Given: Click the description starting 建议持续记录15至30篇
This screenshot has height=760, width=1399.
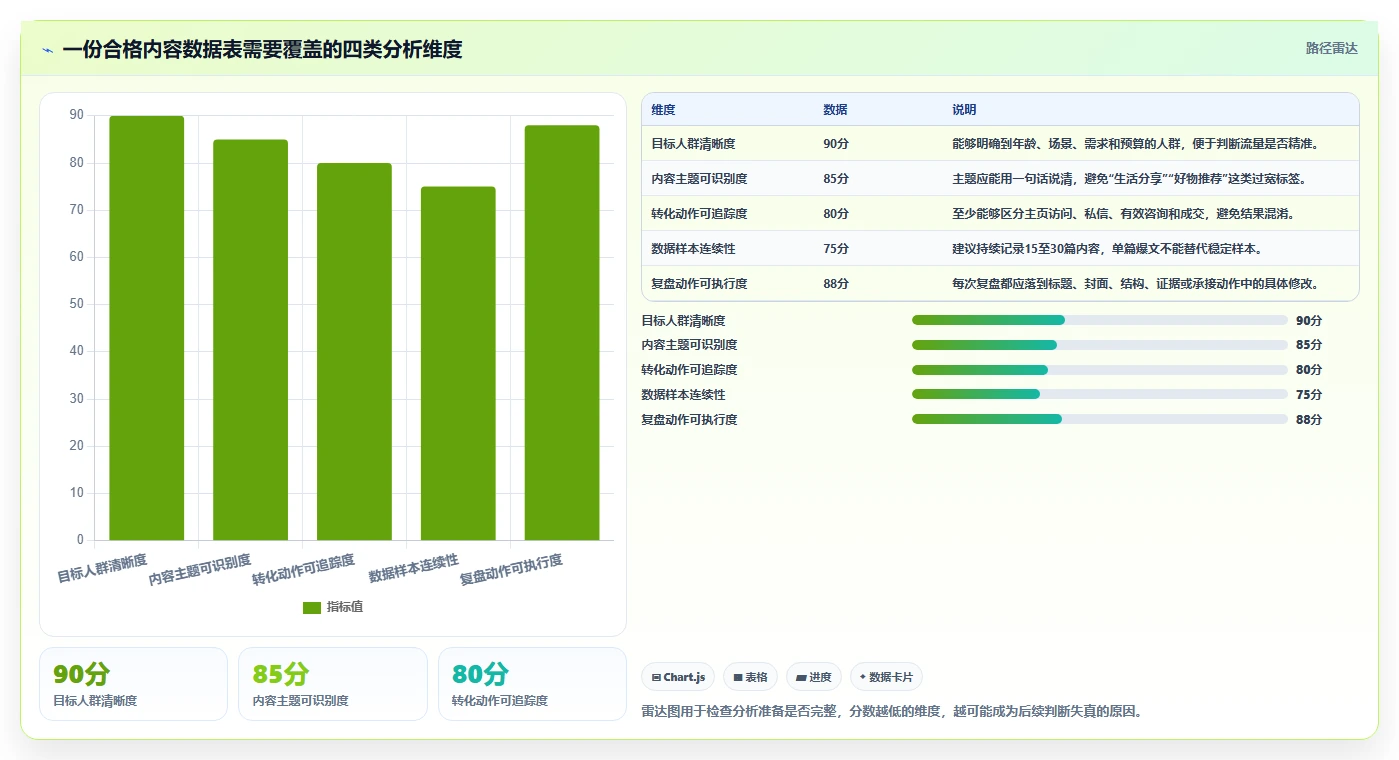Looking at the screenshot, I should 1107,249.
